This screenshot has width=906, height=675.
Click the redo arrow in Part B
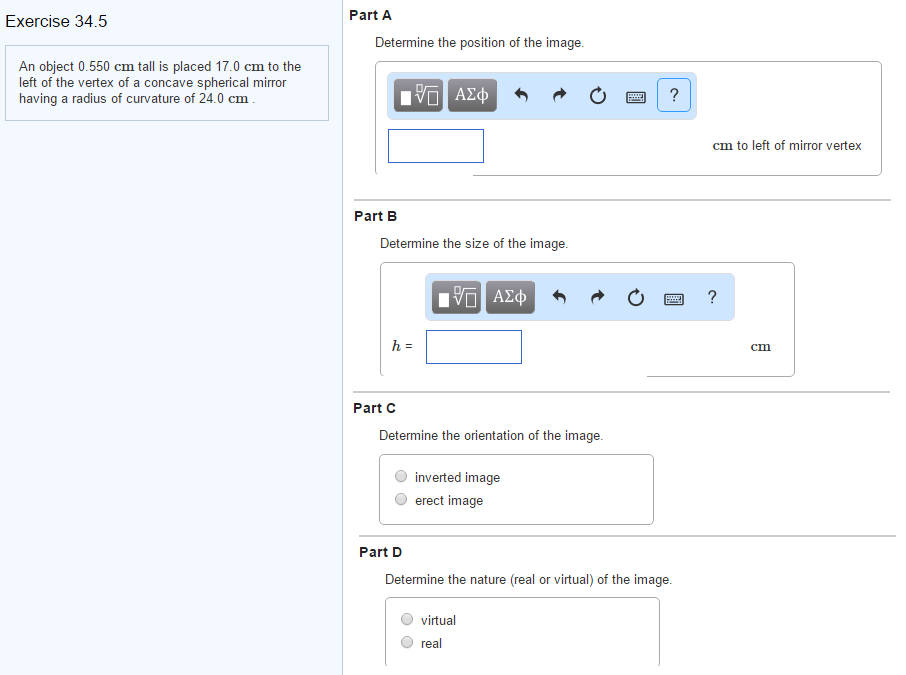click(598, 297)
